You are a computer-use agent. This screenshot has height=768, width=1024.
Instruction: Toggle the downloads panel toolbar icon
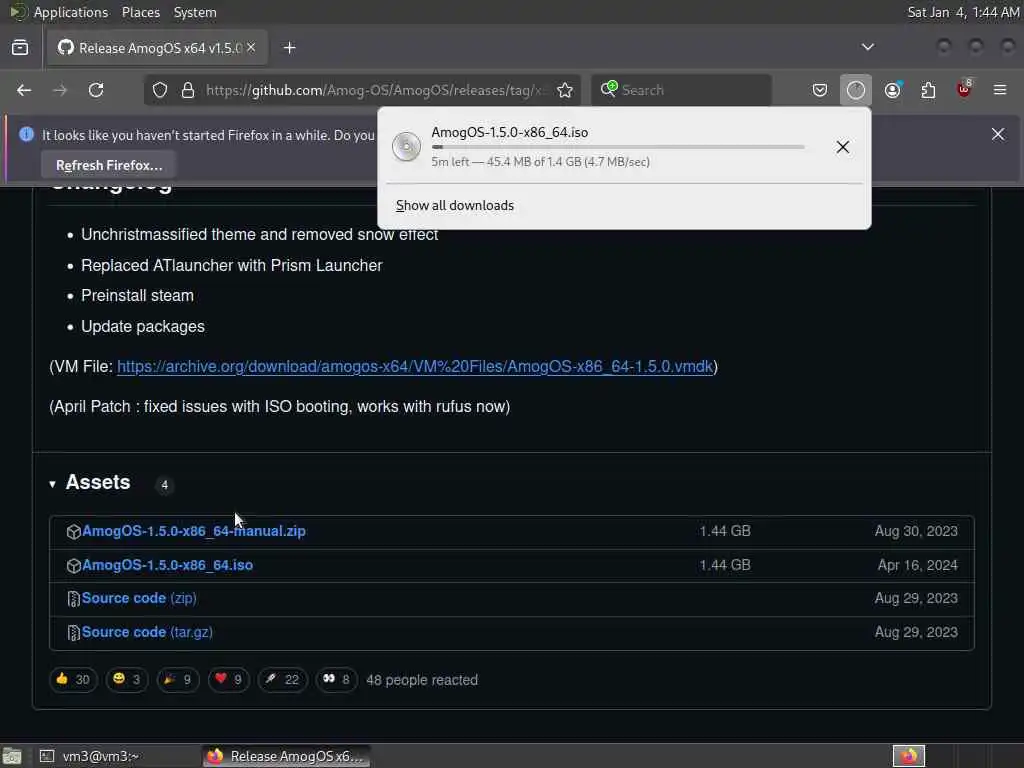pyautogui.click(x=856, y=90)
